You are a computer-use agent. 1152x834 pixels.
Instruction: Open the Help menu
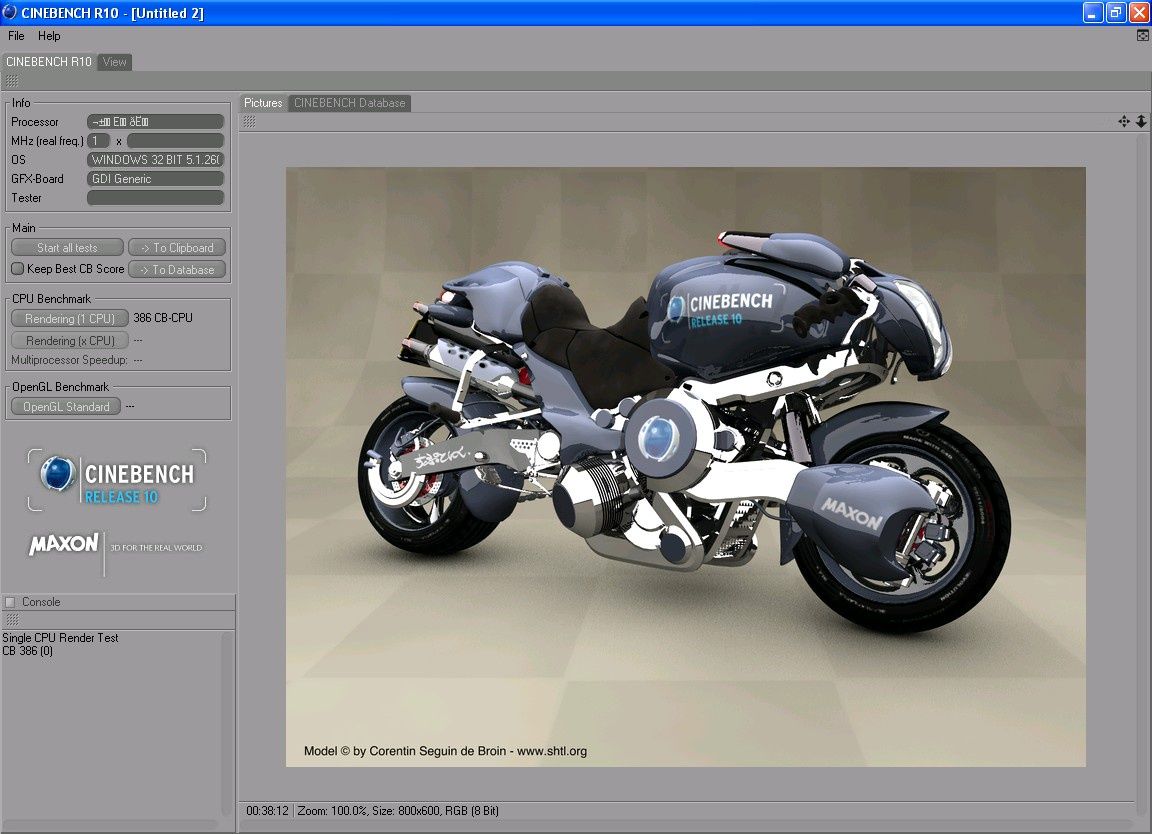tap(49, 36)
